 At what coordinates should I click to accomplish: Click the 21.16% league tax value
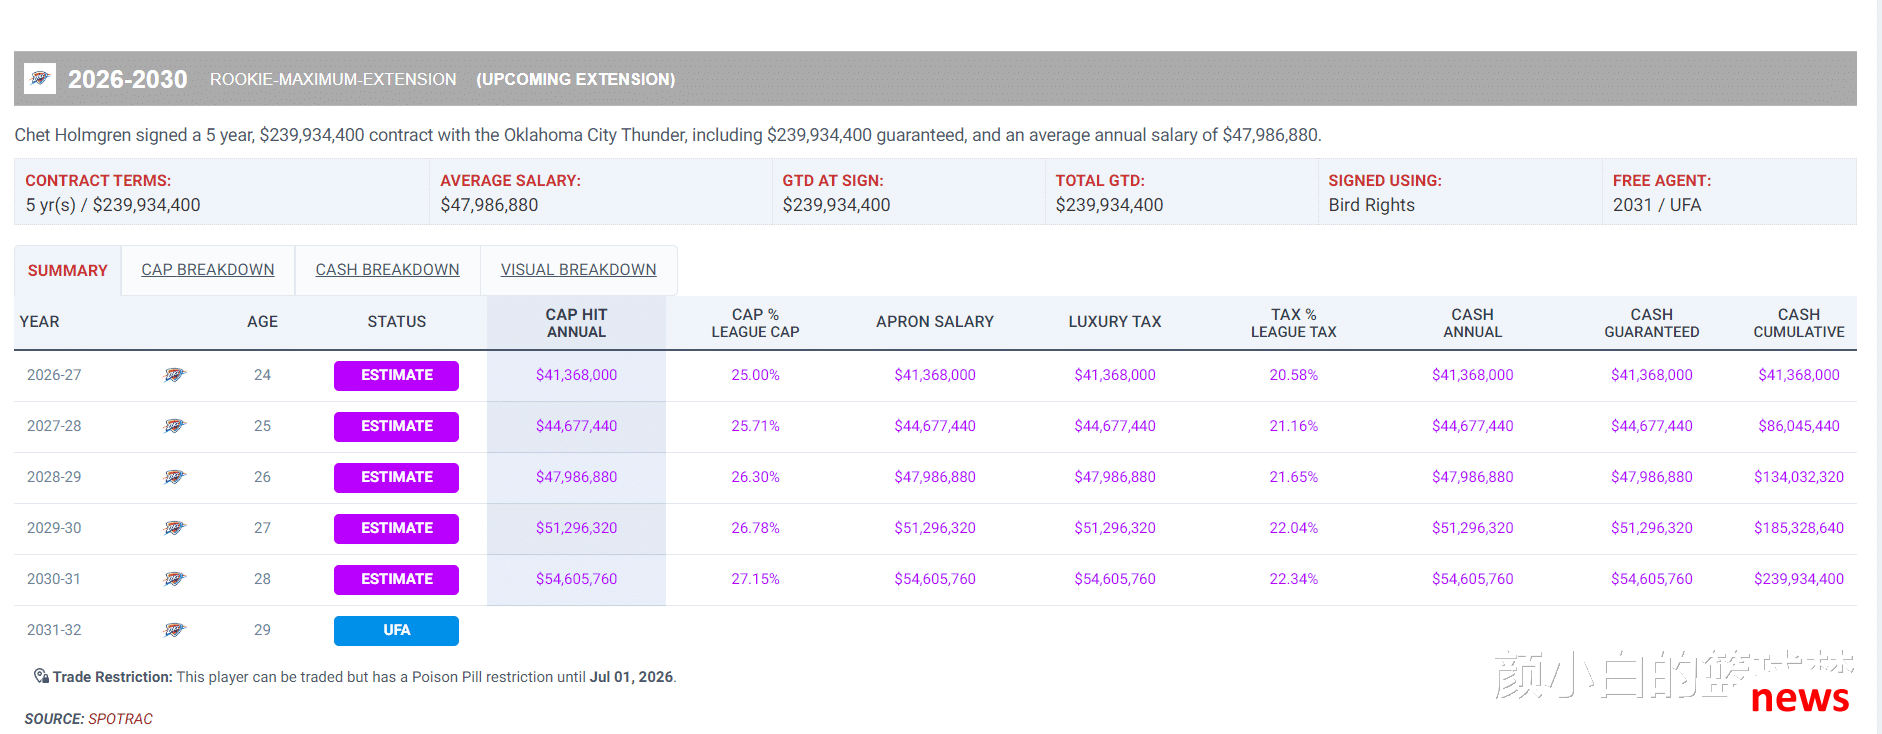point(1293,426)
